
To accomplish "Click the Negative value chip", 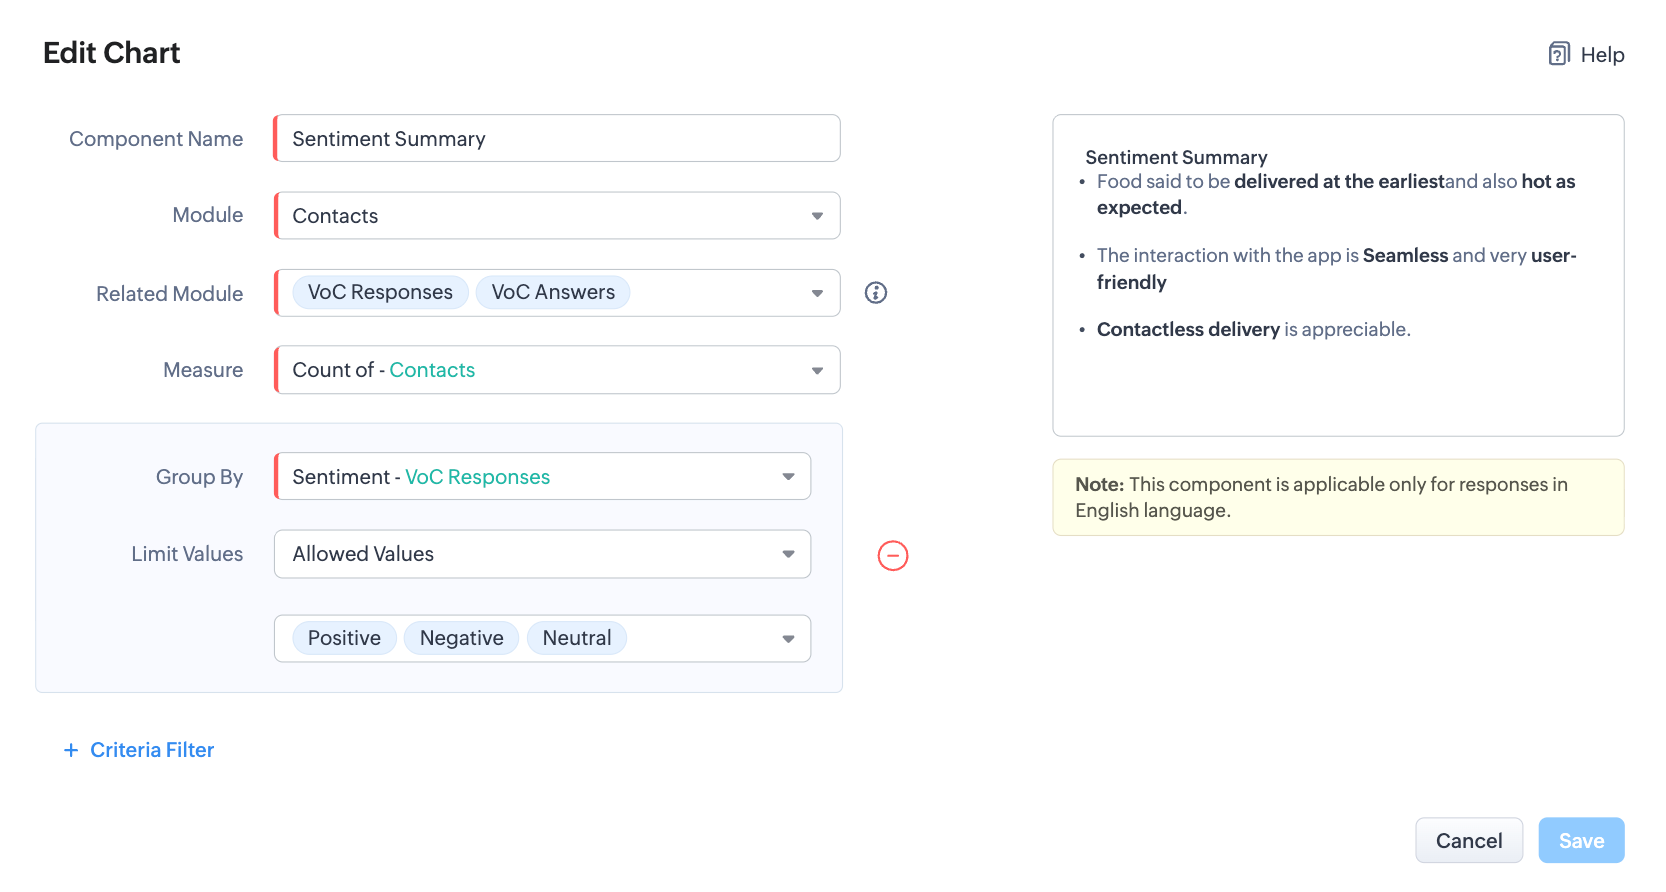I will (461, 638).
